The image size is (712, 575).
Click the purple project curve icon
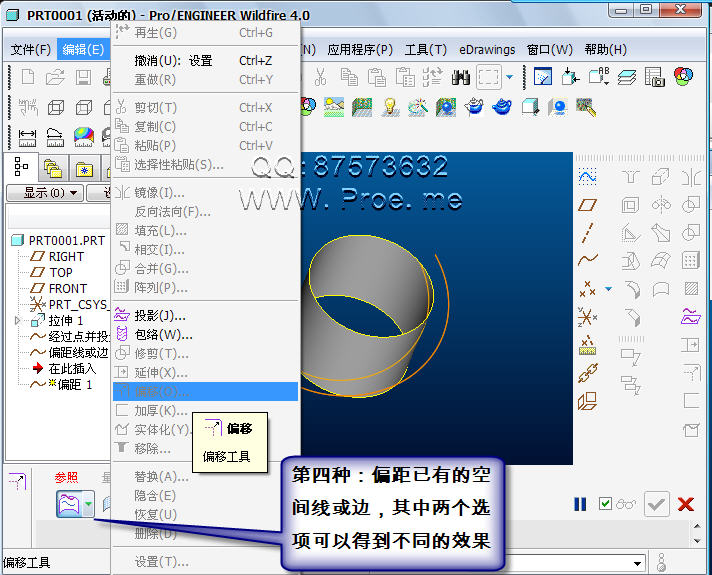(691, 317)
